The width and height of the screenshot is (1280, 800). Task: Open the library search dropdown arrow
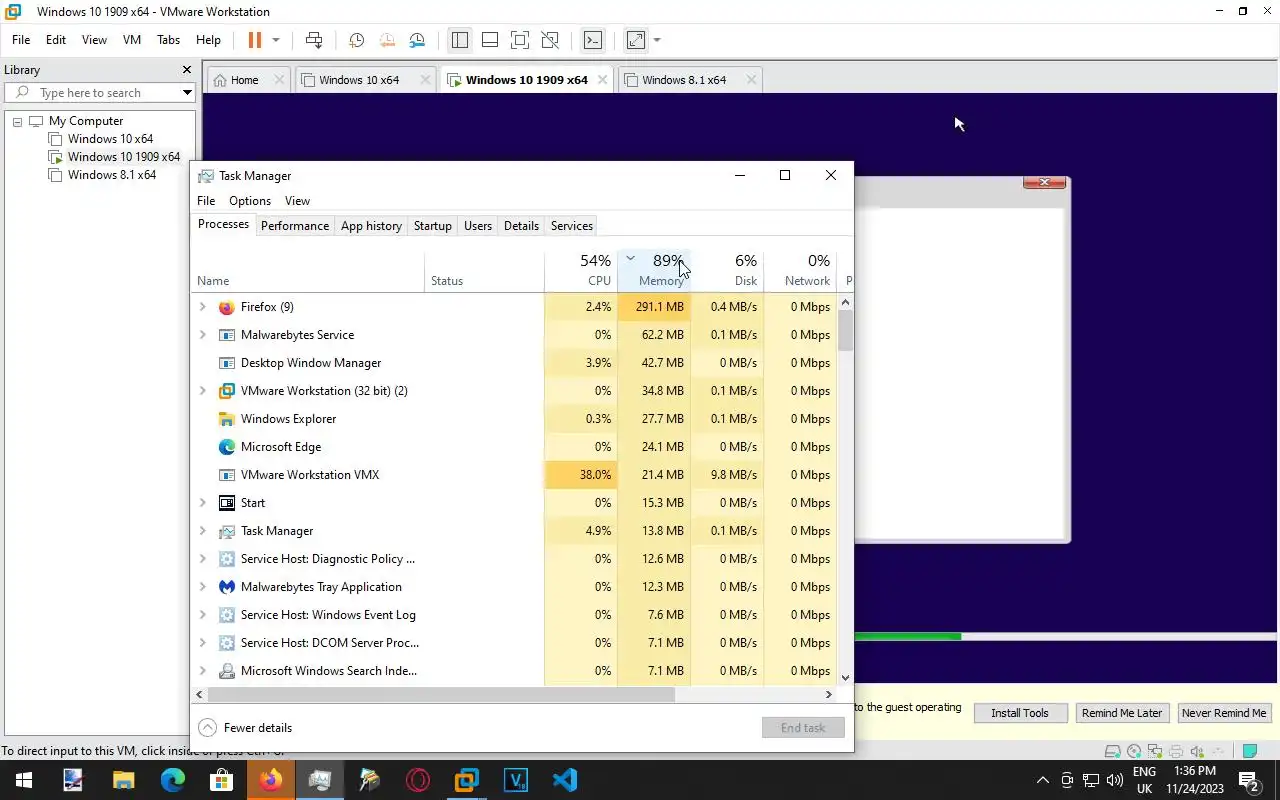coord(187,93)
